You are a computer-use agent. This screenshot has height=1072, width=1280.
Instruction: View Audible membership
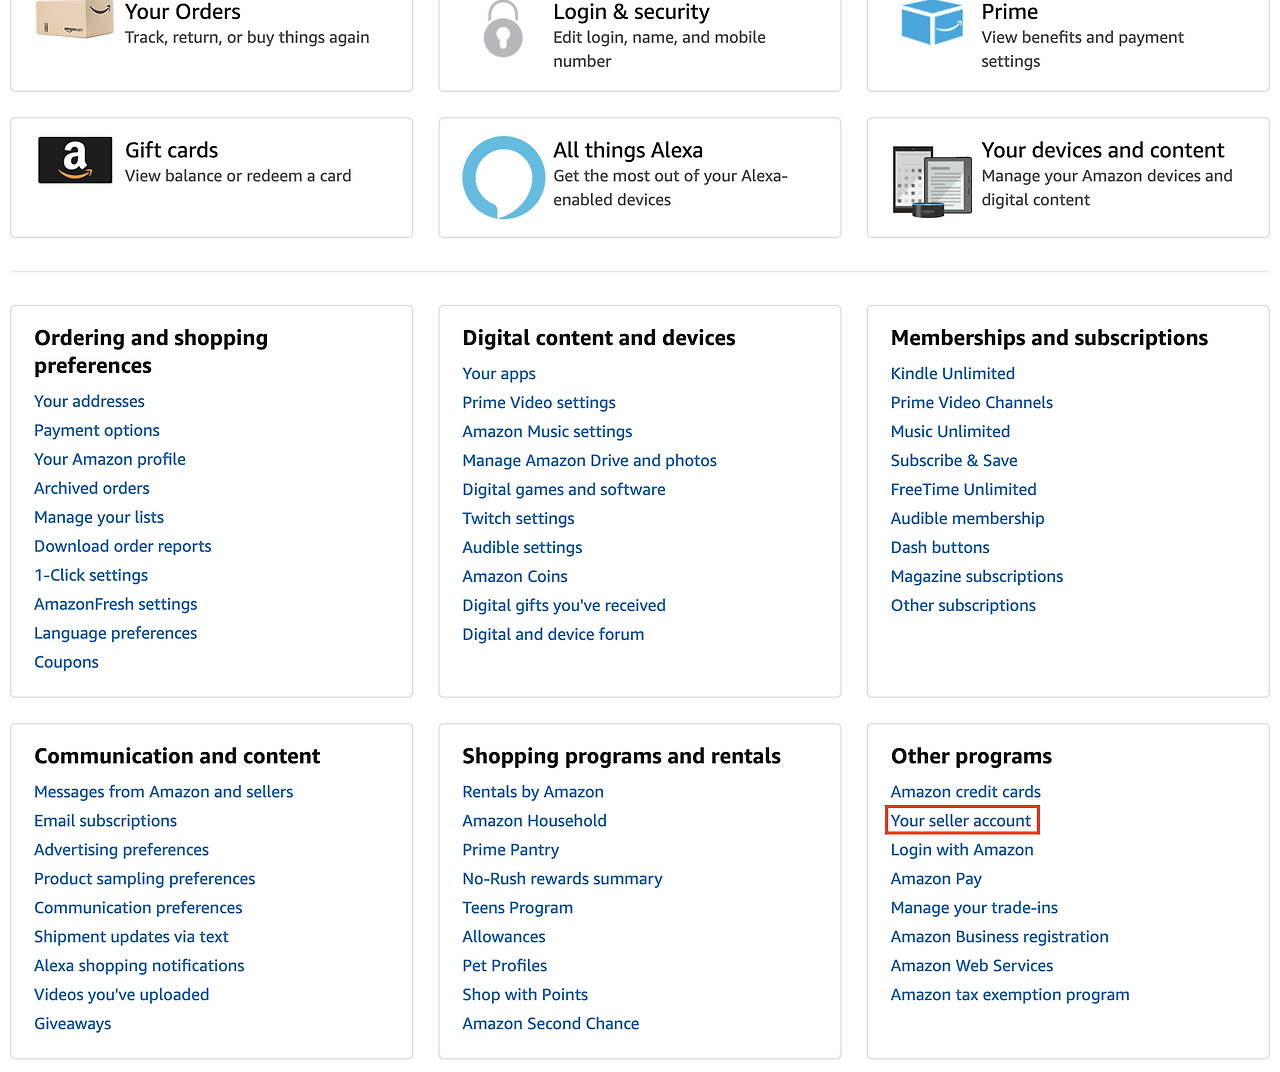pyautogui.click(x=968, y=518)
